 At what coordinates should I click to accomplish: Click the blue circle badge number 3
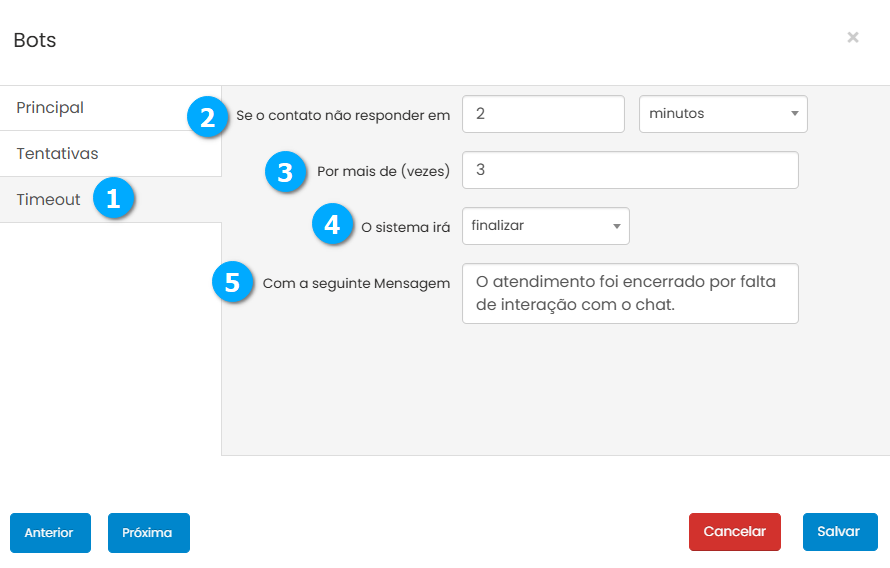click(285, 172)
